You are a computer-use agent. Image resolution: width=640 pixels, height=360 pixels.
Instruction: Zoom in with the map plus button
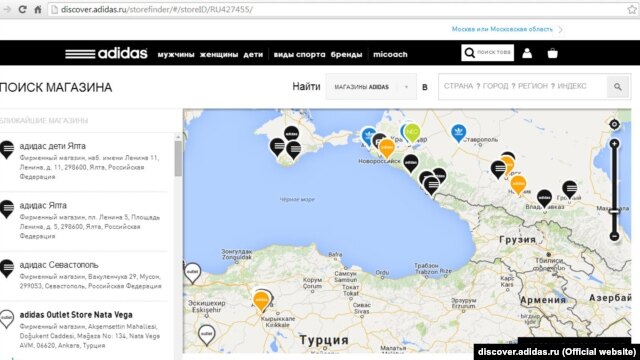pos(614,144)
